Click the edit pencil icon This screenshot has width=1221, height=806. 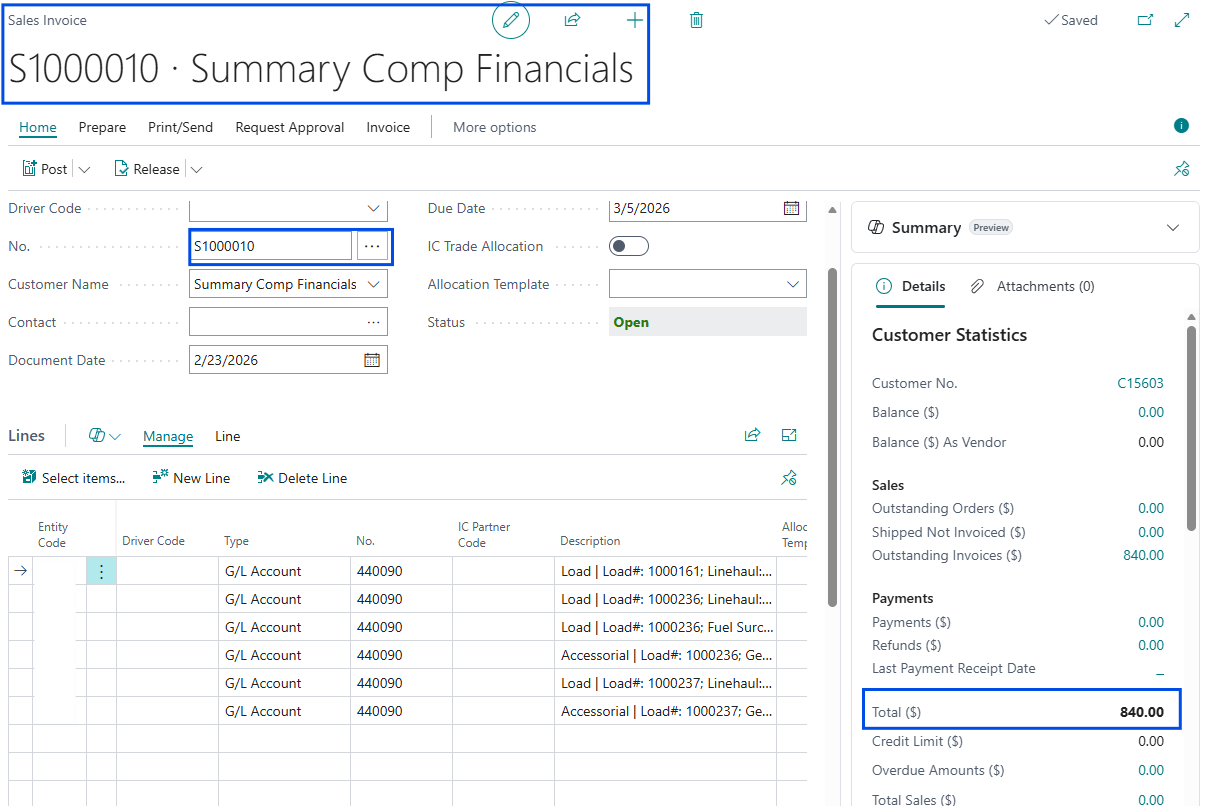(511, 20)
